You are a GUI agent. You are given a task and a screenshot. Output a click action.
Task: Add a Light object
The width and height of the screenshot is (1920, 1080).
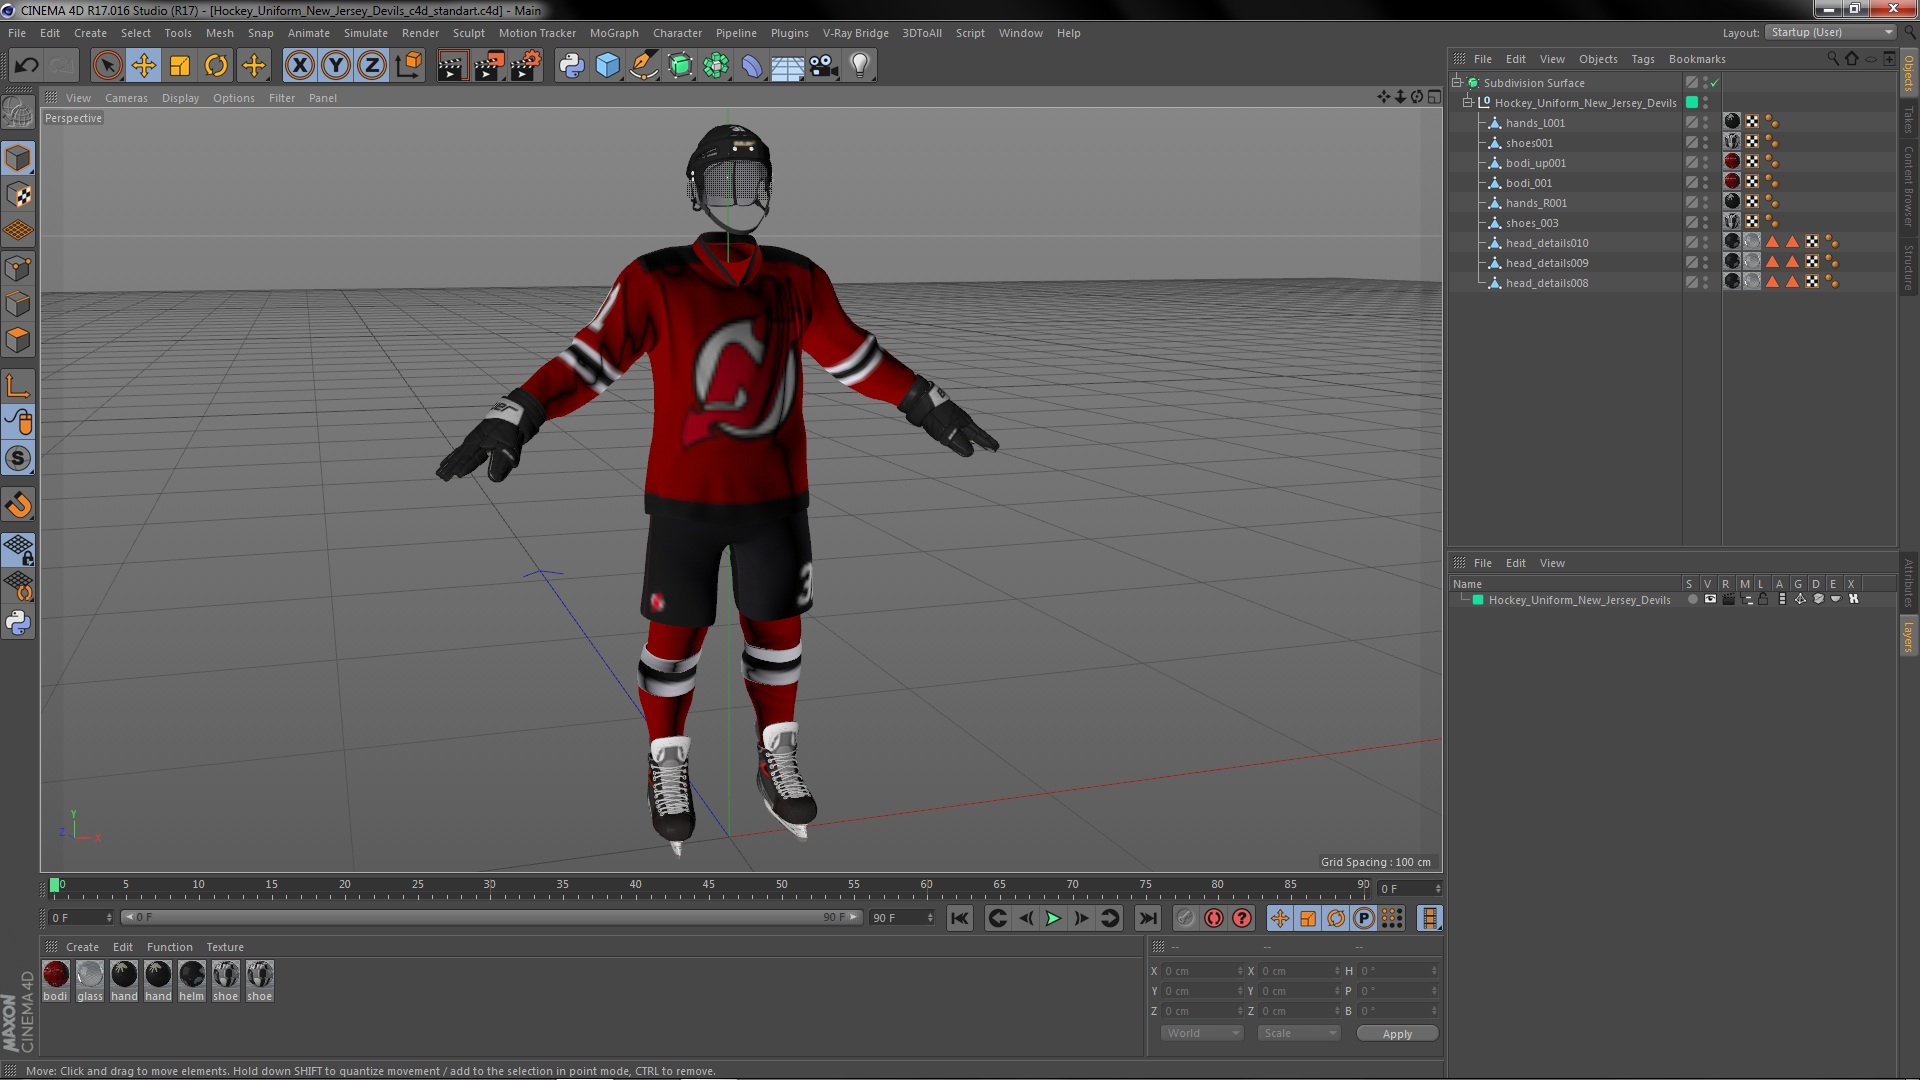(x=860, y=66)
